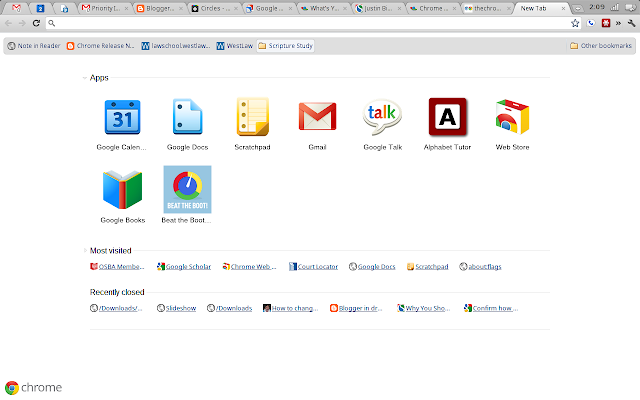Click the reload page button

click(x=36, y=23)
